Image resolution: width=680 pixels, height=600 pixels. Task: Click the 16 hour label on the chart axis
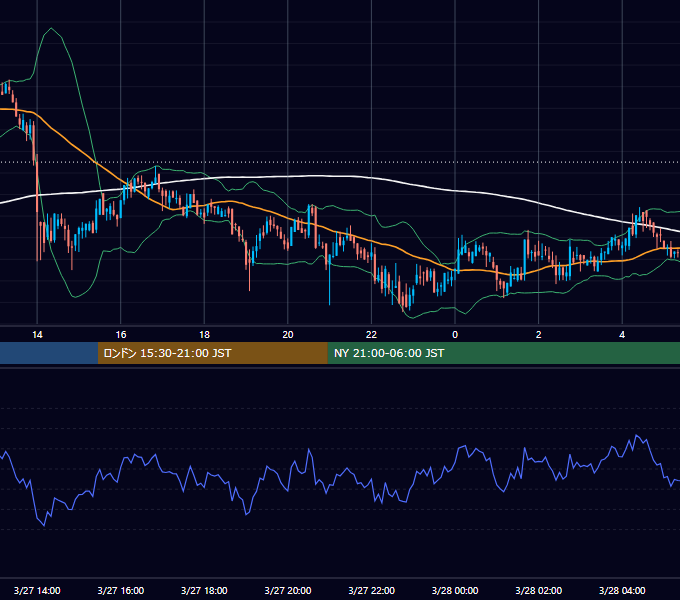point(121,335)
